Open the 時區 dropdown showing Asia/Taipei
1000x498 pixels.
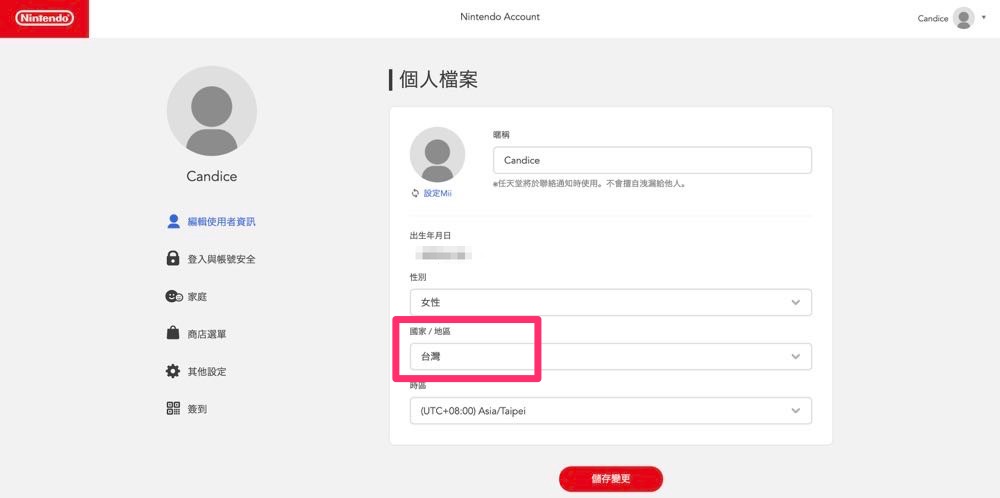coord(611,411)
